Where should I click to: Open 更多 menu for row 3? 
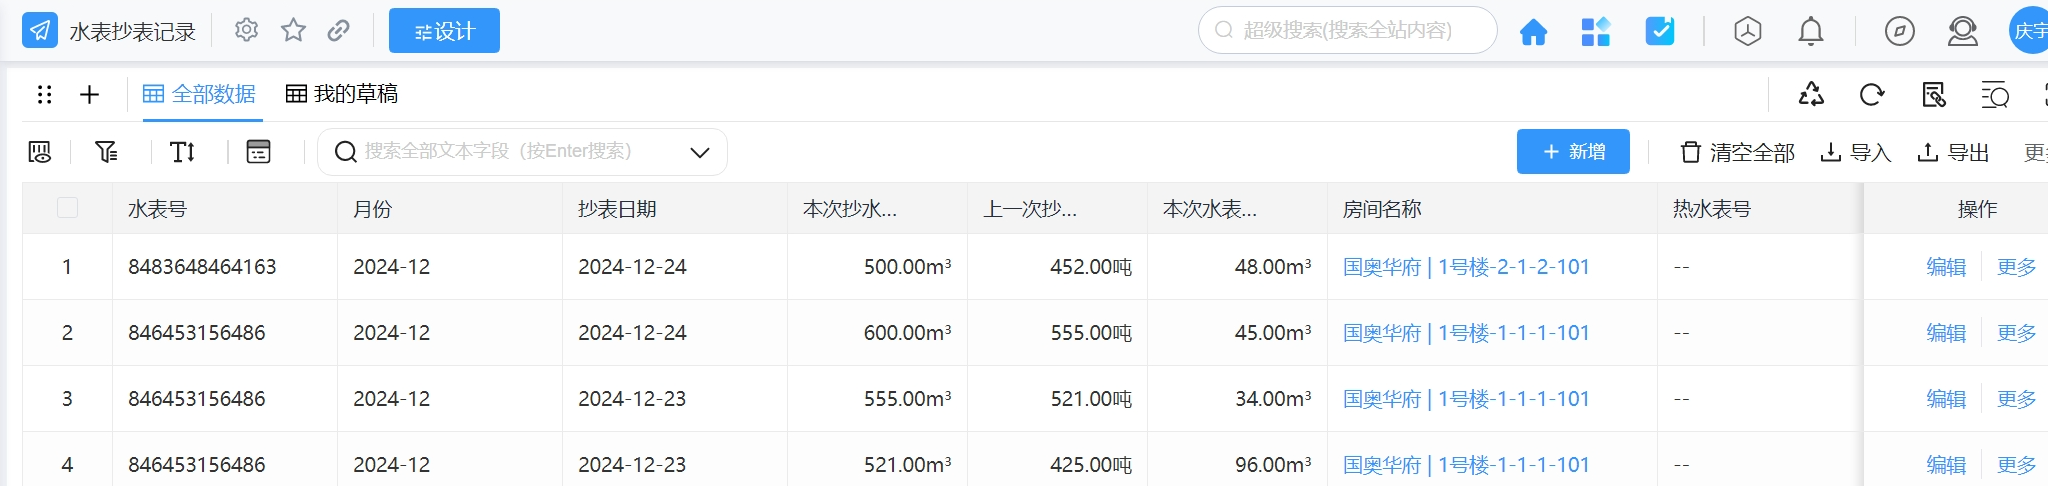point(2016,399)
